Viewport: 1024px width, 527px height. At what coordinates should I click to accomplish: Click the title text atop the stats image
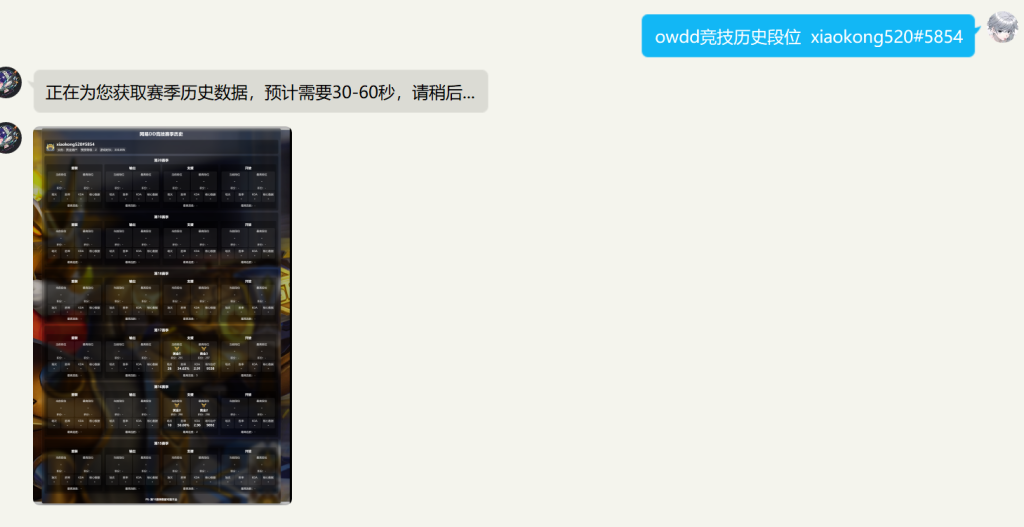click(x=162, y=133)
